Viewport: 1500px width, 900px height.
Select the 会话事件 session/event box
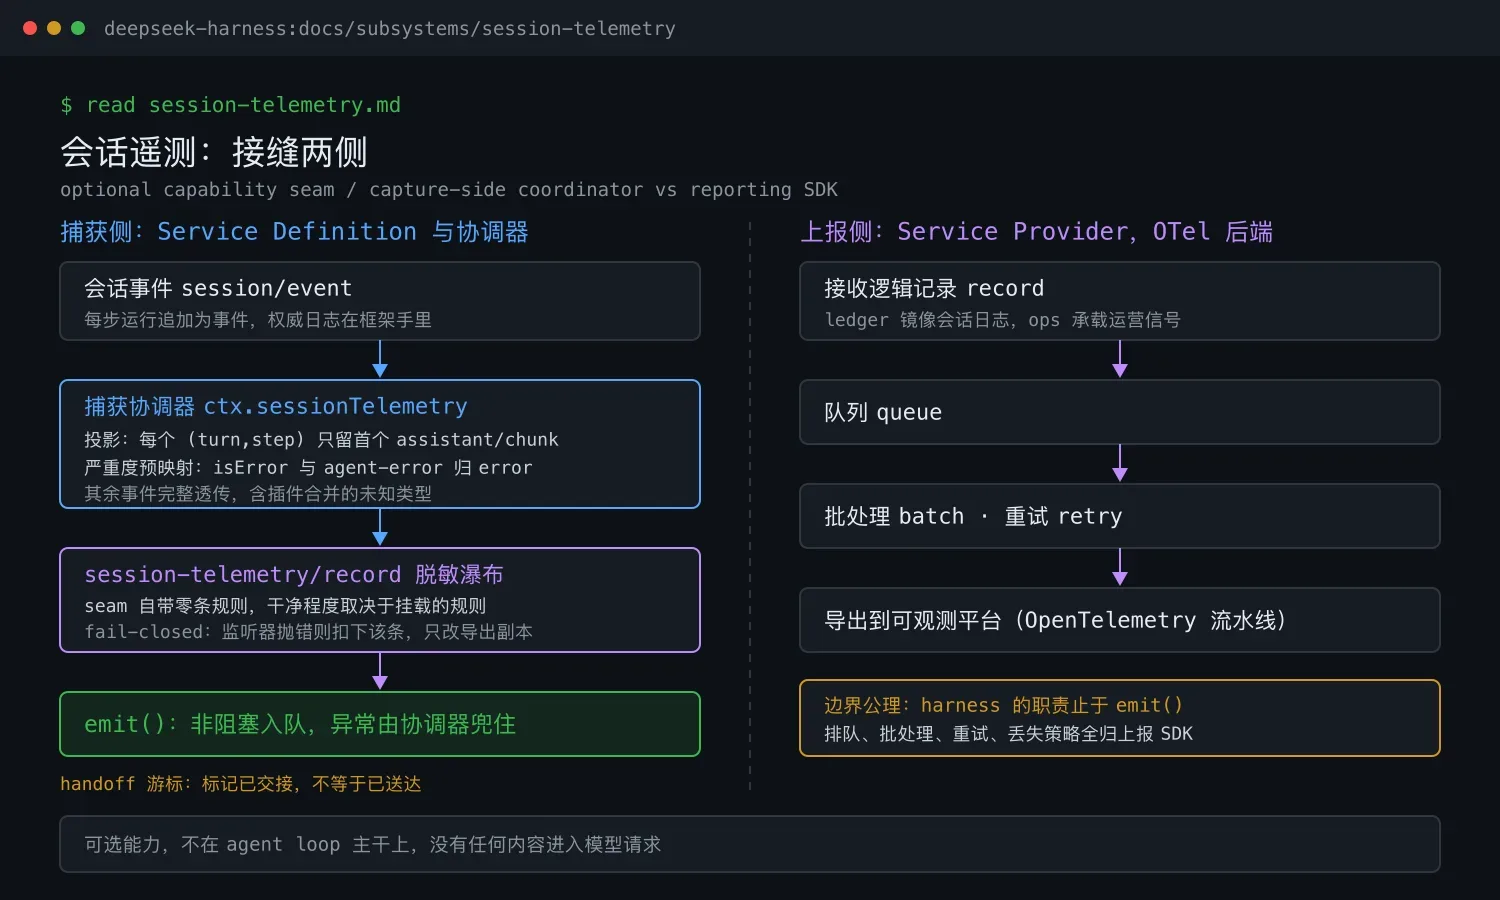click(x=380, y=301)
